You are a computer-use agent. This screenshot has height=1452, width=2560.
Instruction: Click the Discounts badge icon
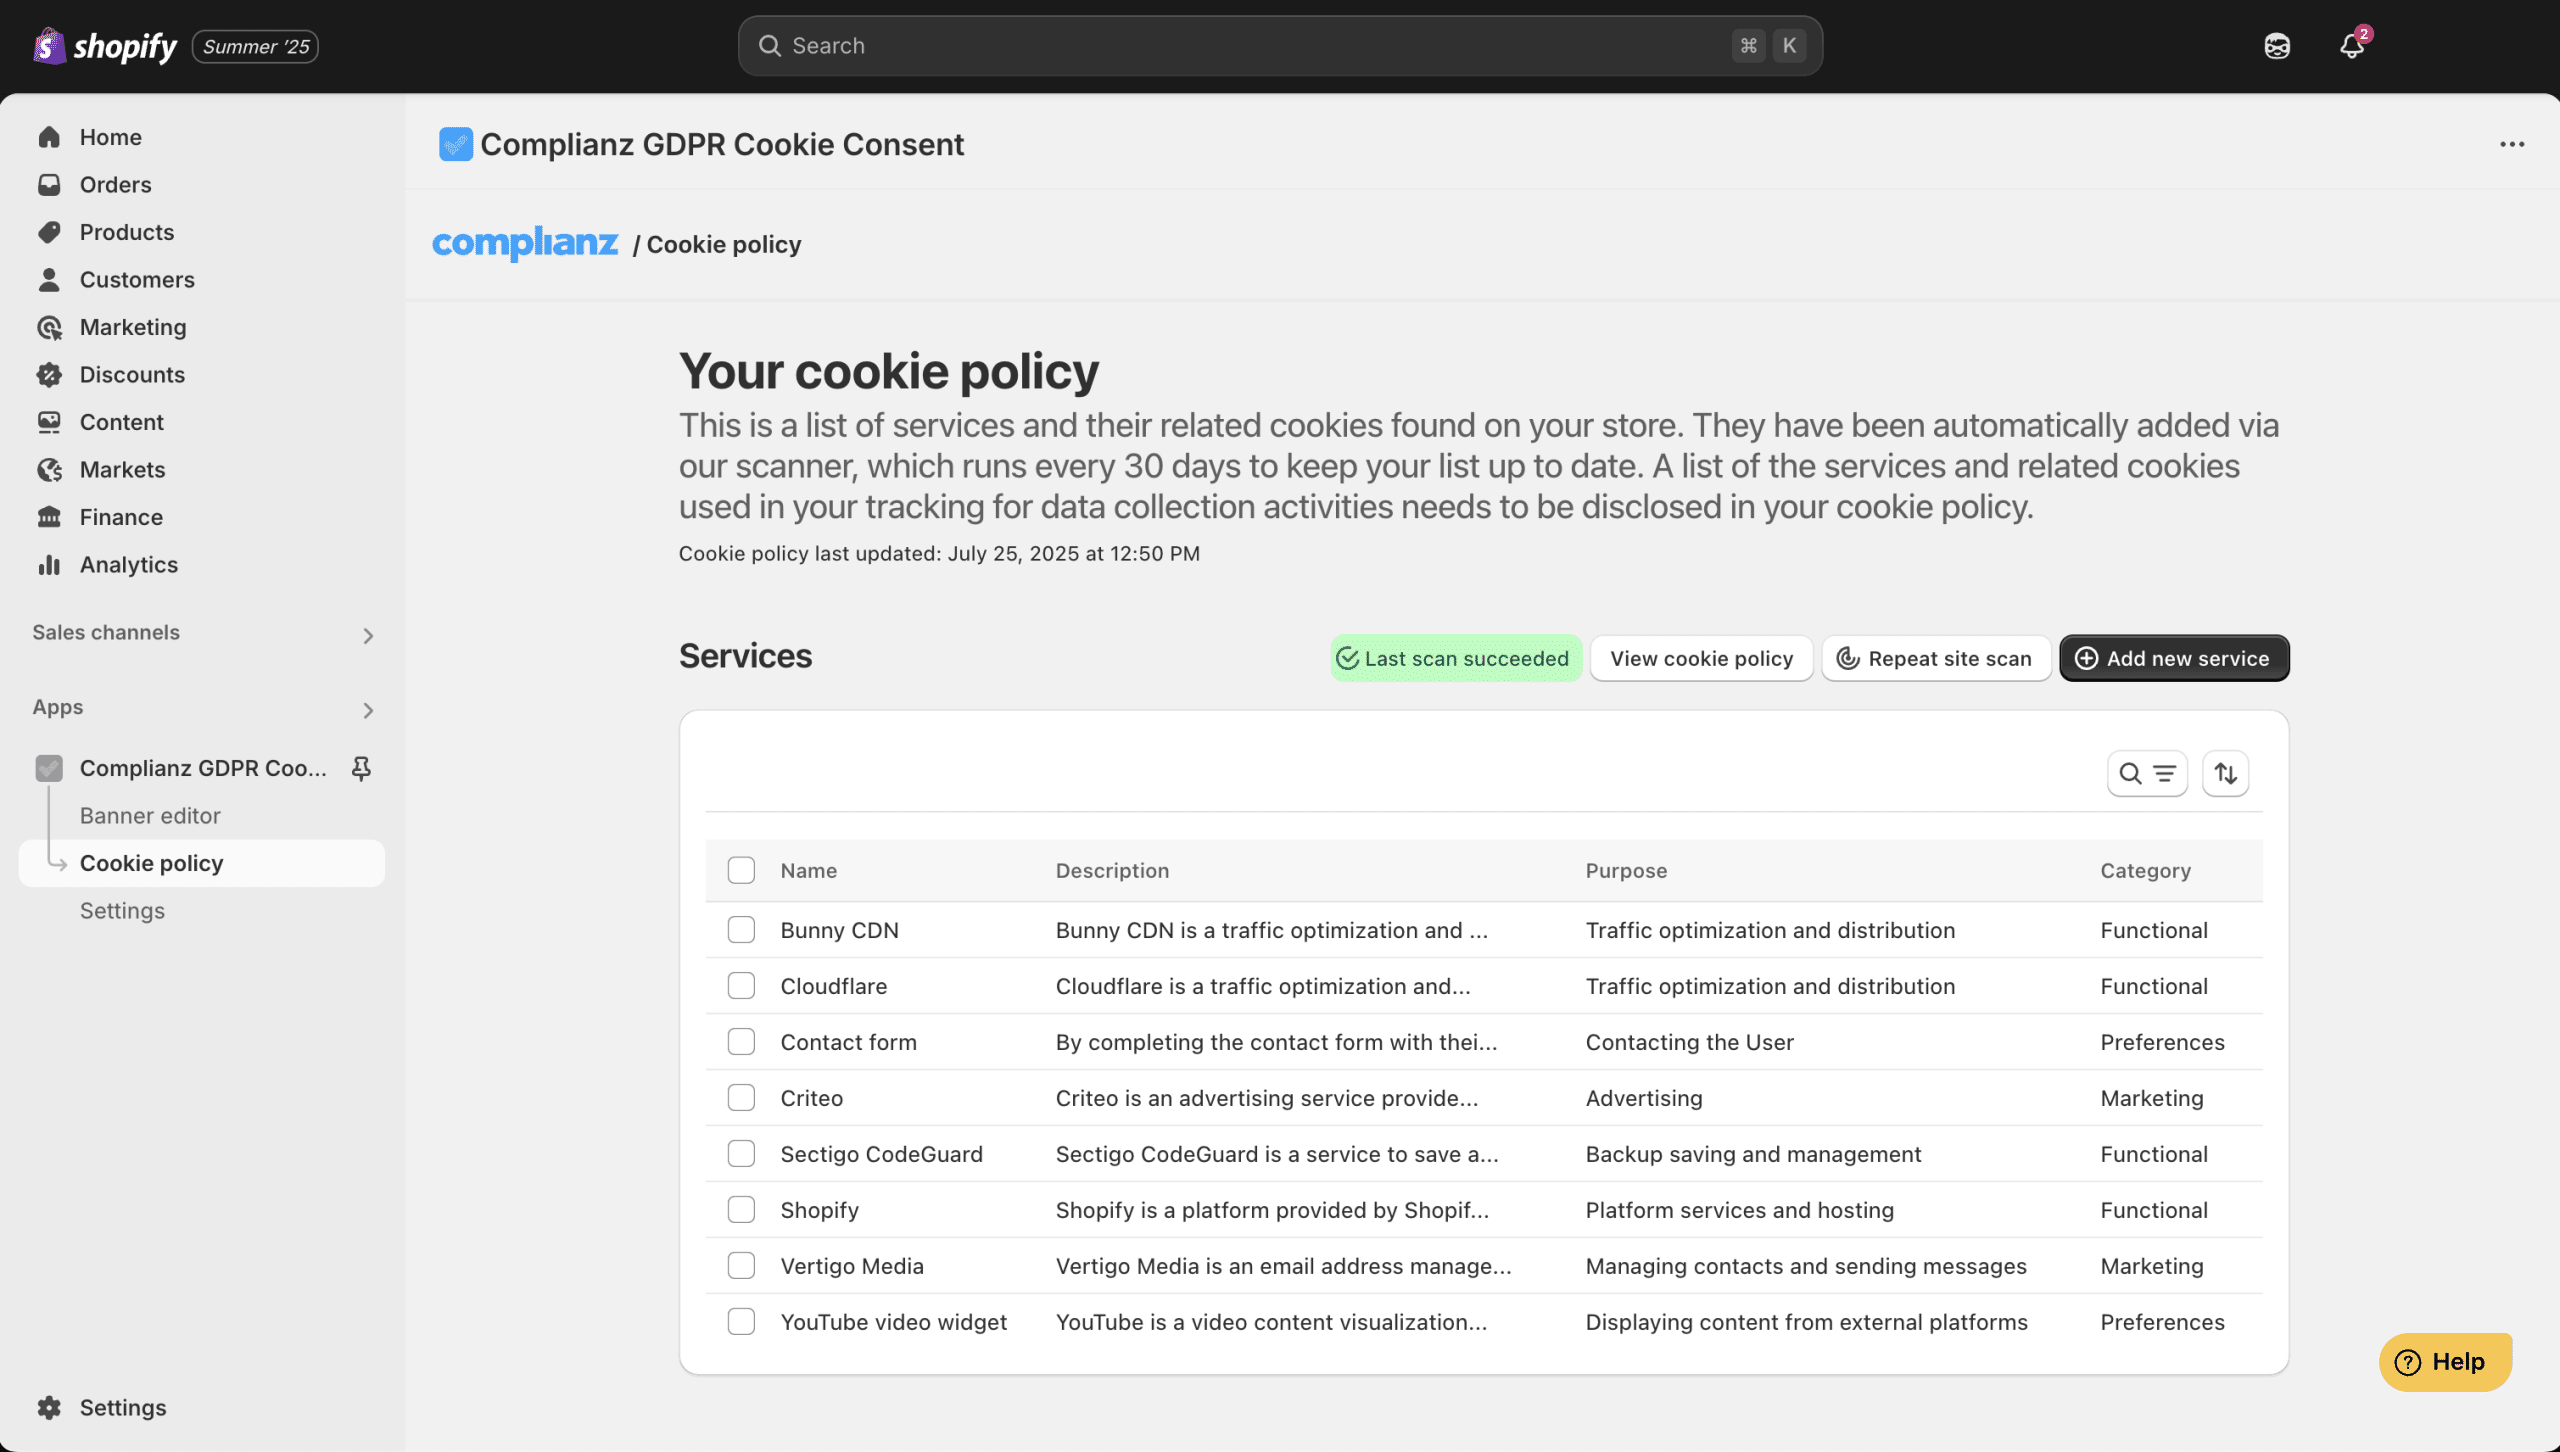click(49, 375)
